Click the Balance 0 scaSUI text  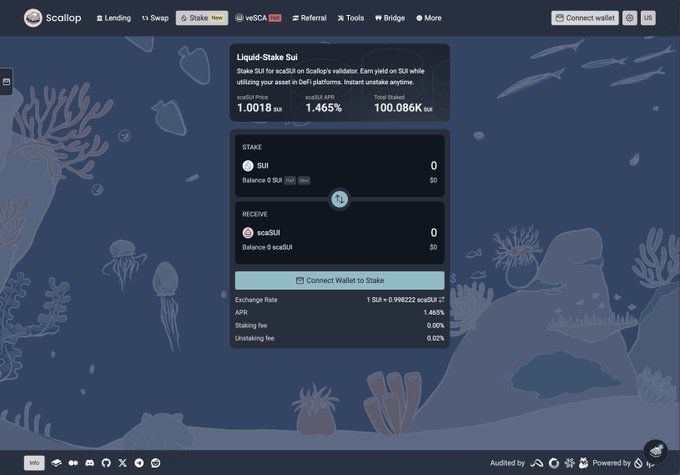[x=267, y=247]
